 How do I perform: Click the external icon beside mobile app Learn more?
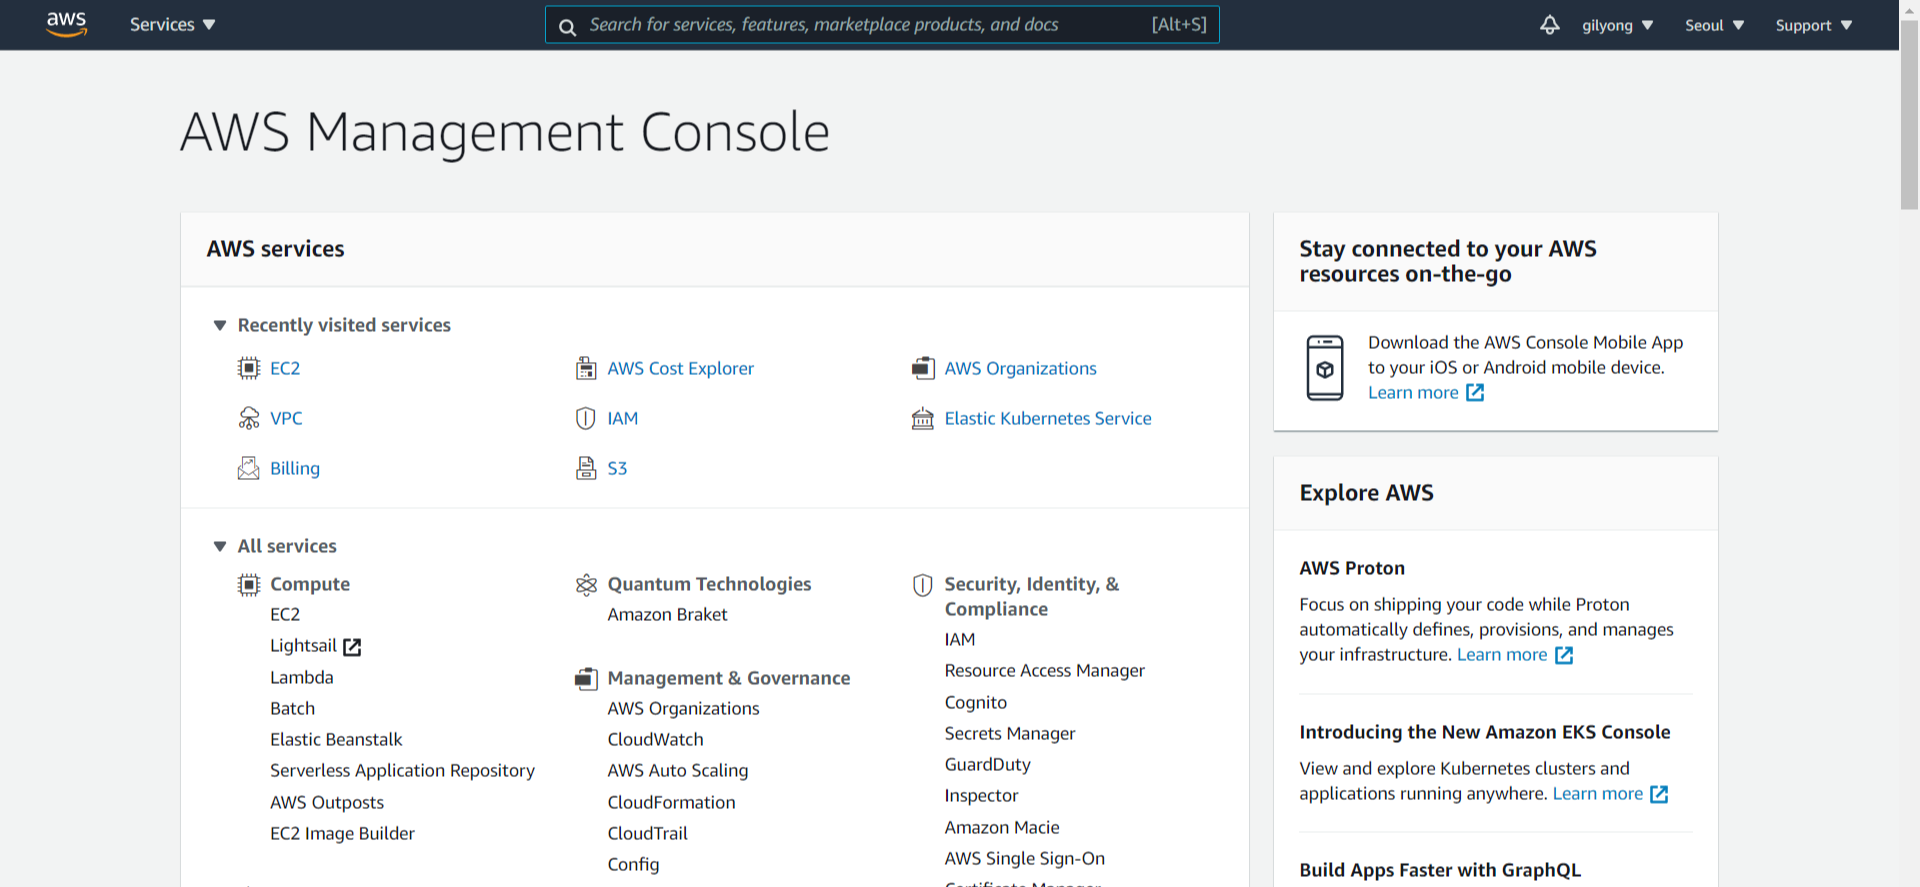(1475, 393)
